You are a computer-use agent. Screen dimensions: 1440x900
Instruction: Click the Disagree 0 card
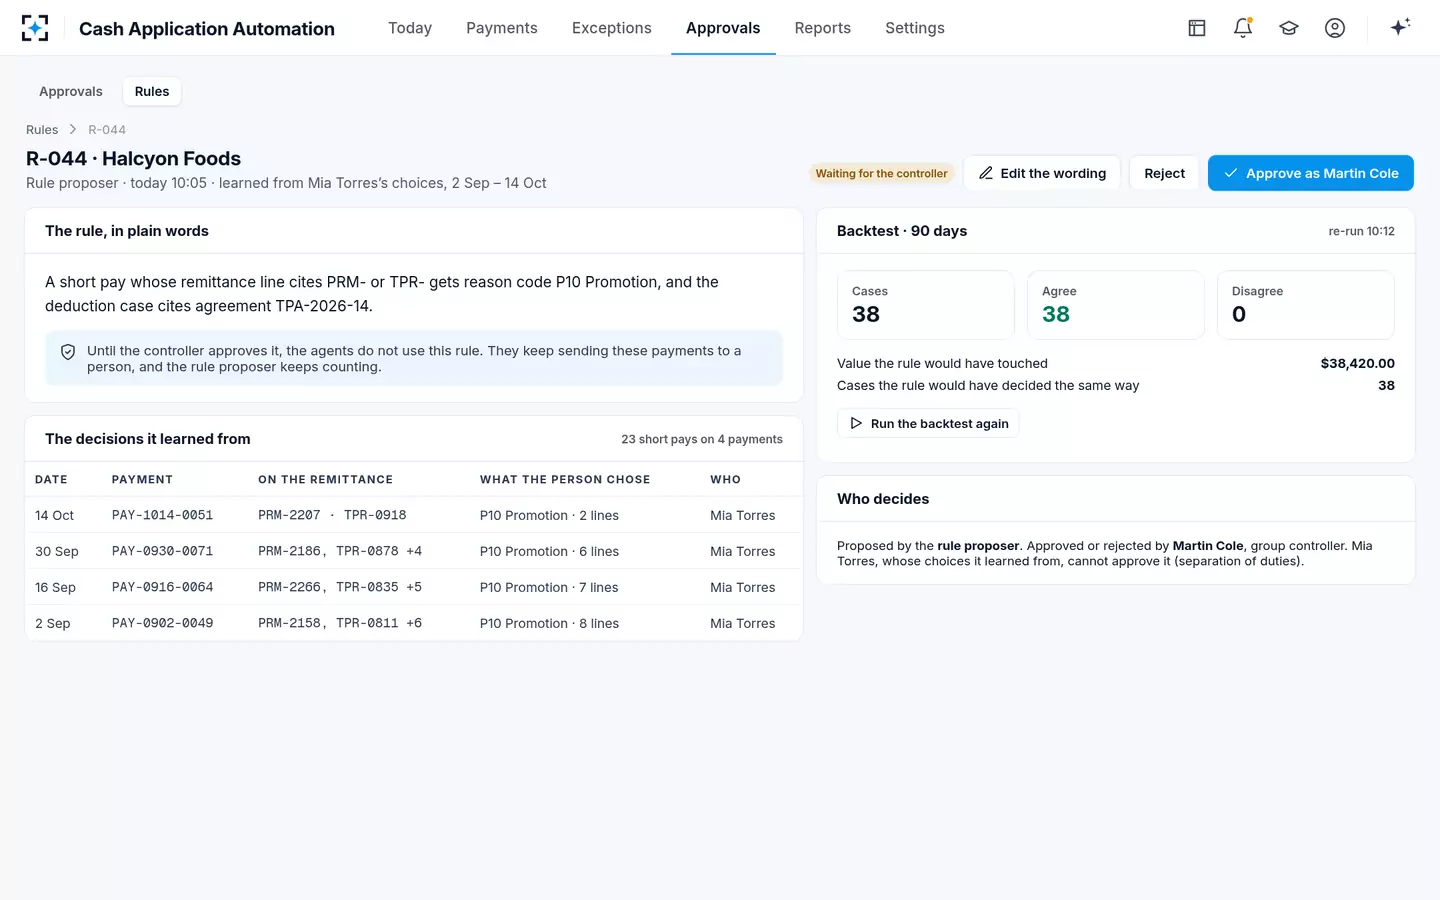1306,305
